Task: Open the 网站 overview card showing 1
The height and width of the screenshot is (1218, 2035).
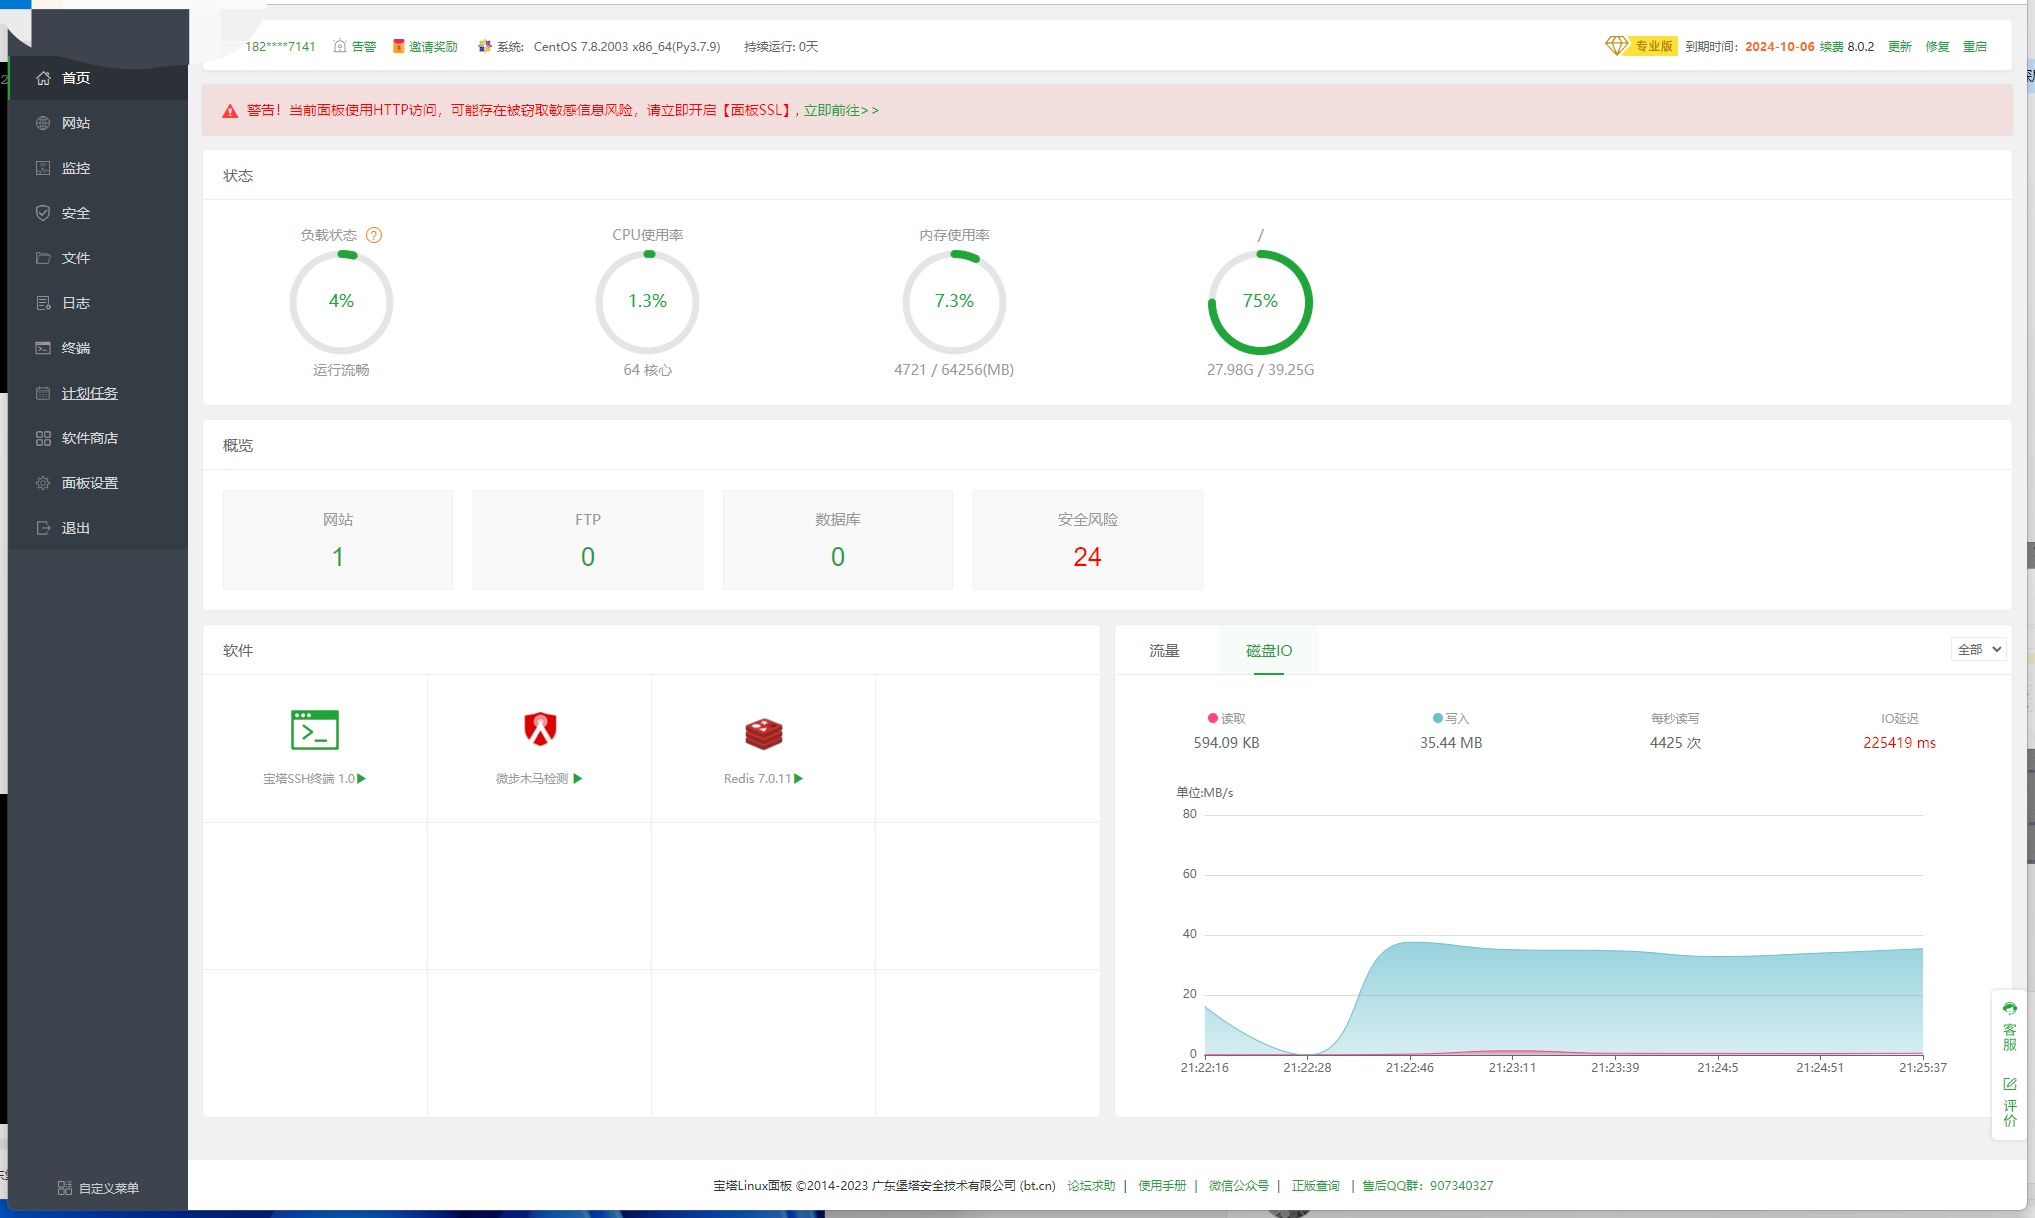Action: point(338,540)
